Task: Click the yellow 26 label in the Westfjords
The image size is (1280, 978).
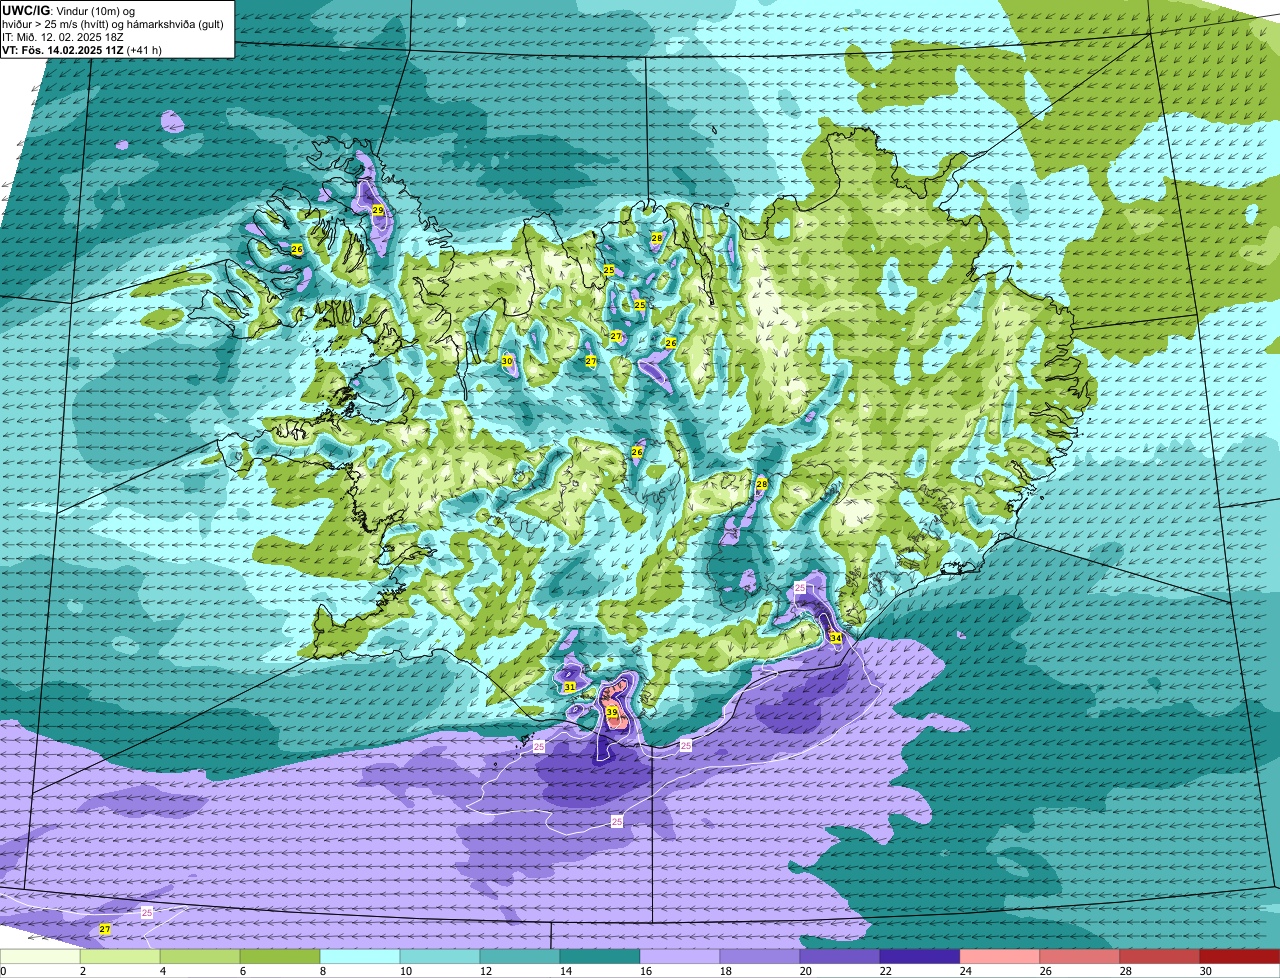Action: pos(297,249)
